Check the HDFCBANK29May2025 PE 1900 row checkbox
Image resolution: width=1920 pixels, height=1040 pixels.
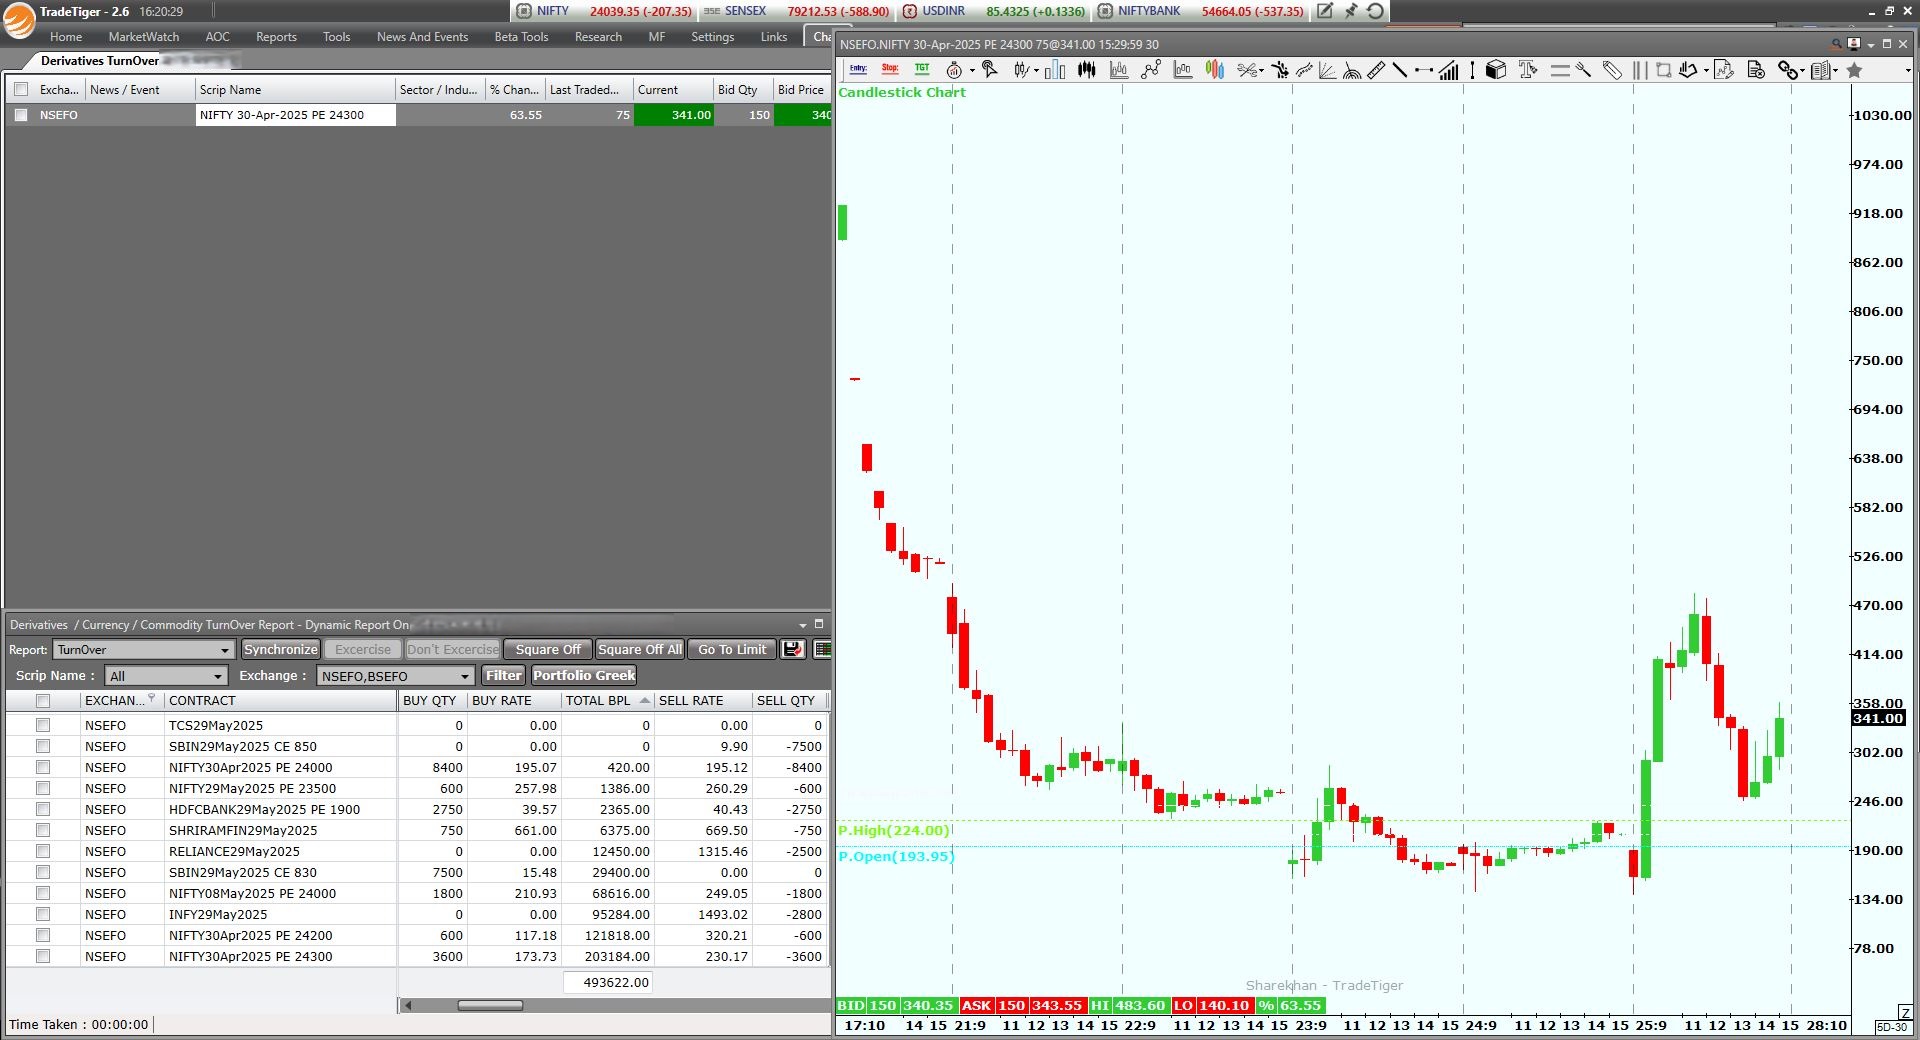coord(43,809)
